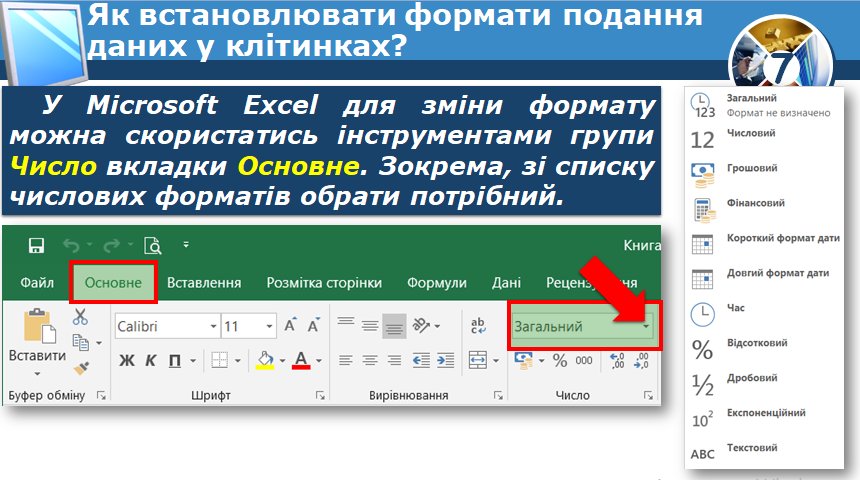This screenshot has height=480, width=860.
Task: Pick Короткий формат дати option
Action: 764,245
